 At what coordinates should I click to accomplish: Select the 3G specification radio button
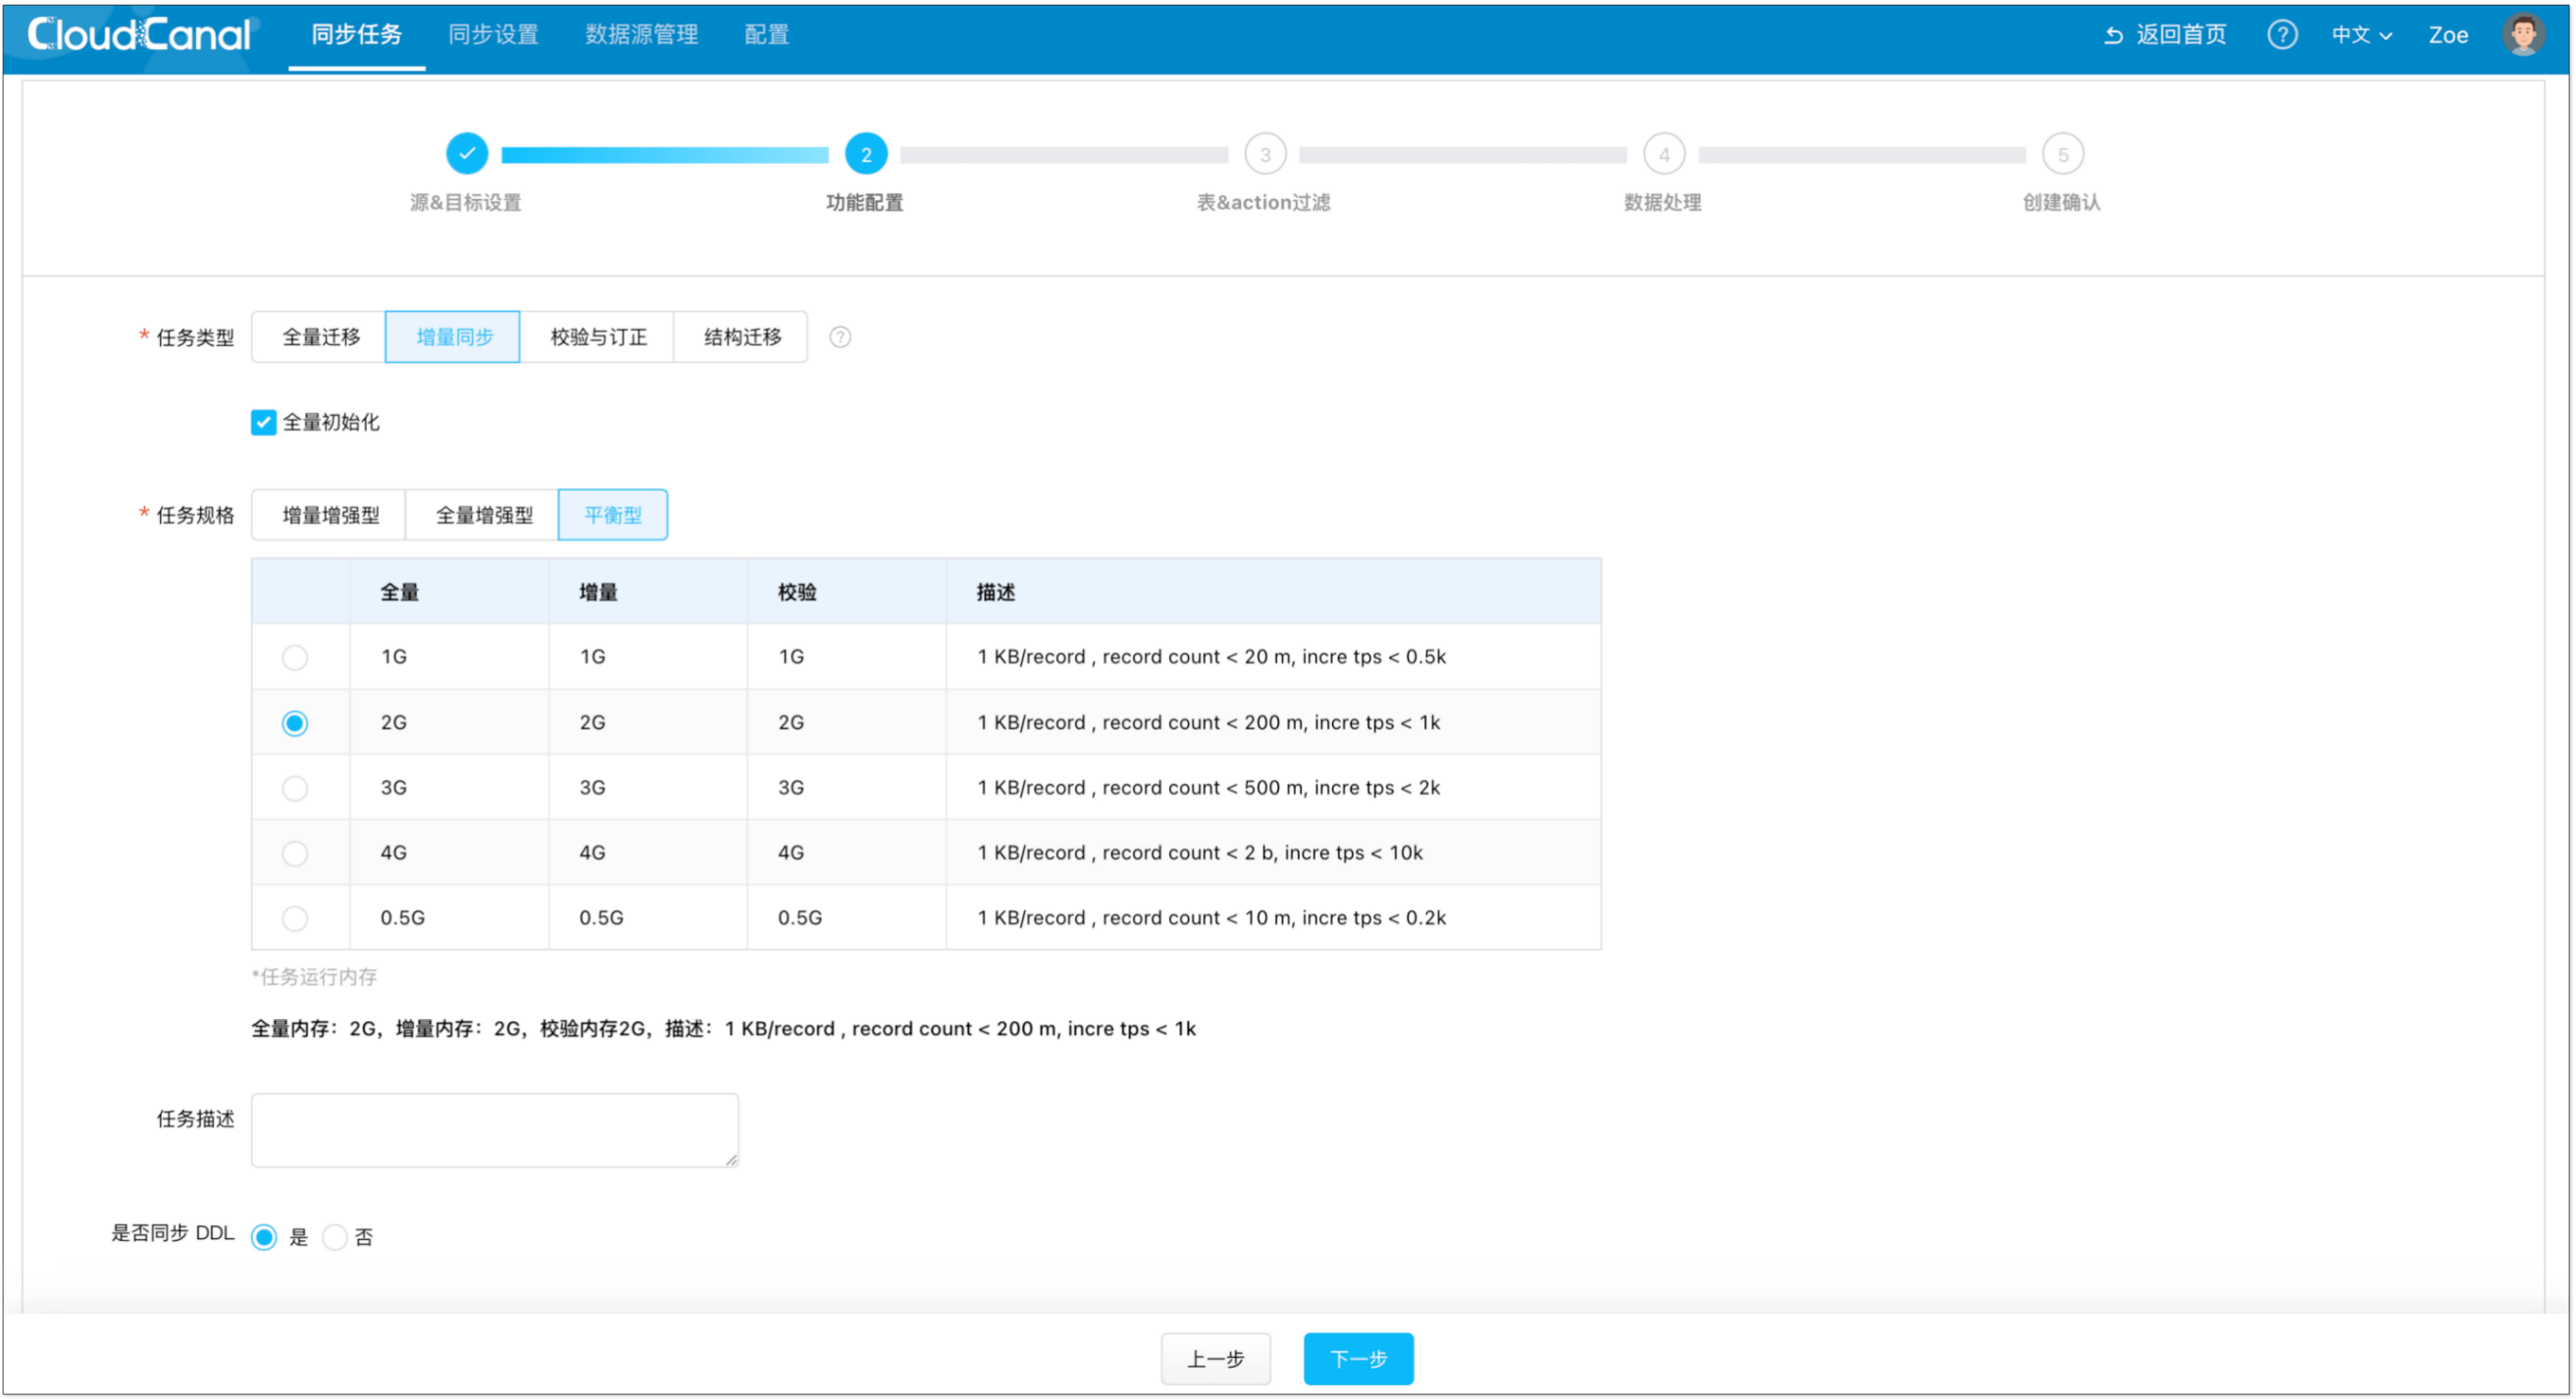click(295, 788)
